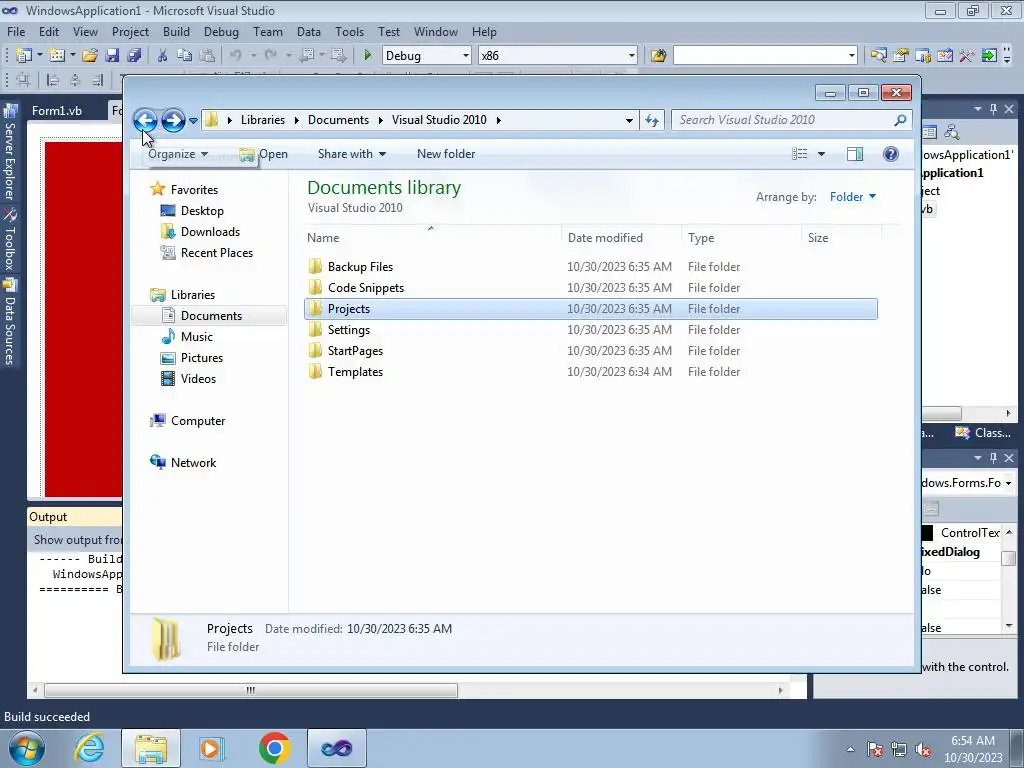Click the Explorer Forward arrow button
1024x768 pixels.
coord(173,120)
